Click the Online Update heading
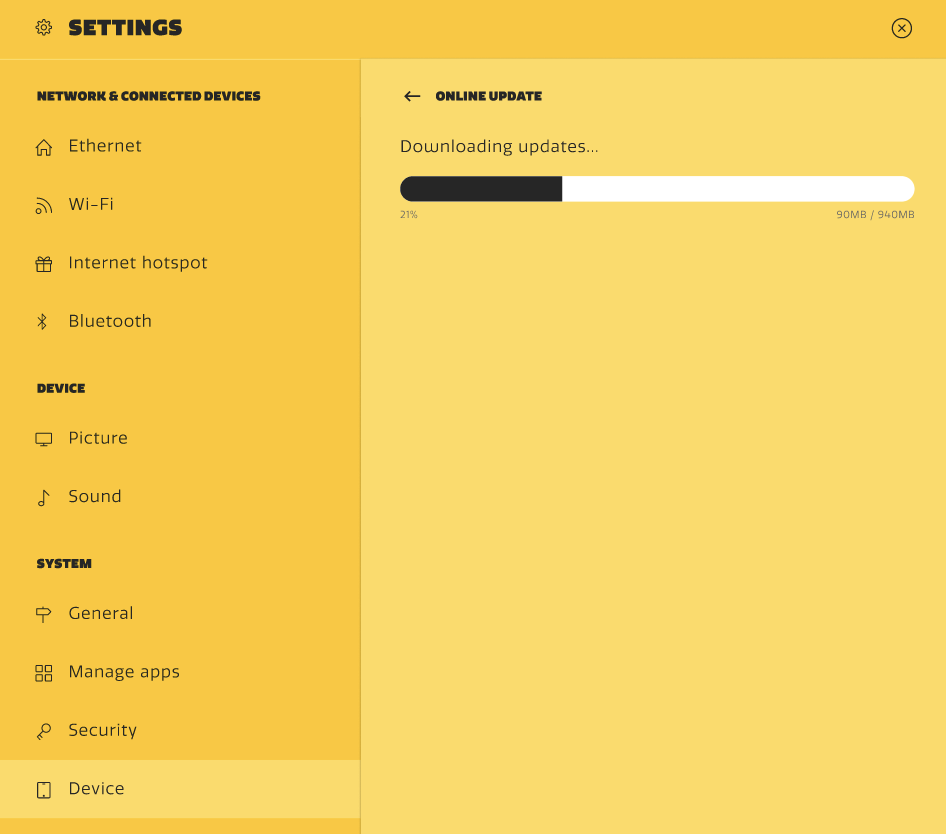 [x=489, y=96]
